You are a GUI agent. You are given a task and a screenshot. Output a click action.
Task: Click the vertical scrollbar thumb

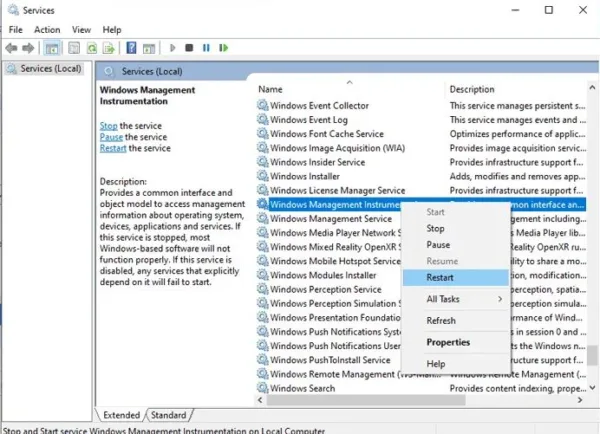592,355
